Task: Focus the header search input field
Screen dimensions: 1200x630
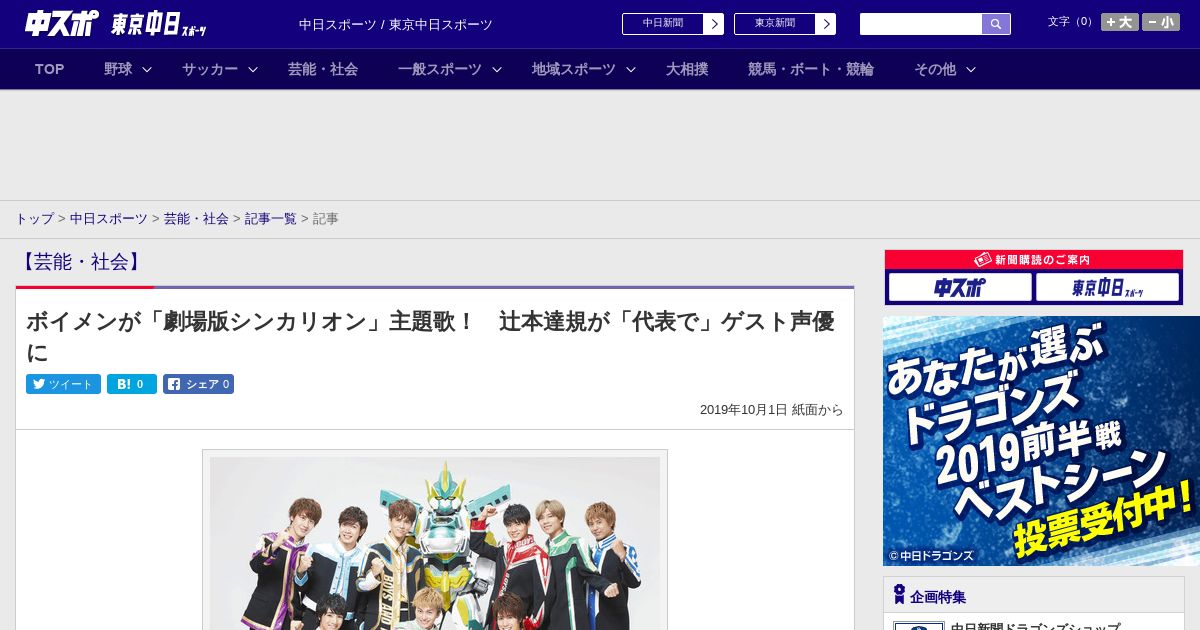Action: coord(921,24)
